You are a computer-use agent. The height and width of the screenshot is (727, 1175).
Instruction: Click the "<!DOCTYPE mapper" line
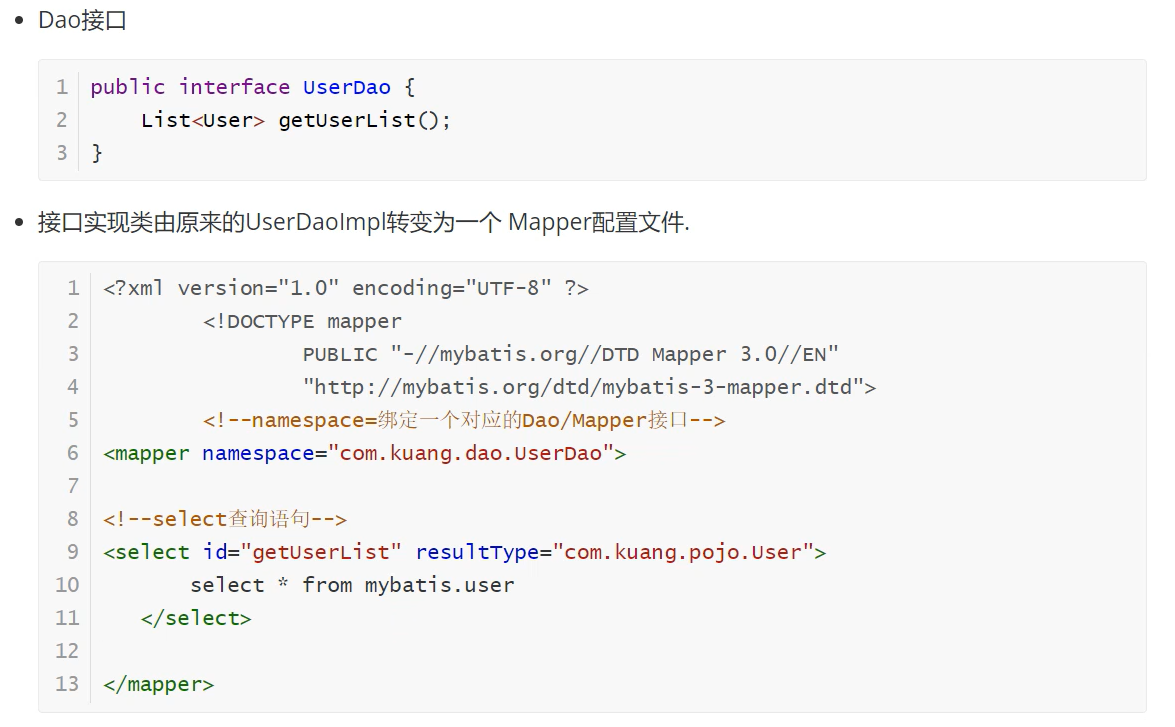302,321
